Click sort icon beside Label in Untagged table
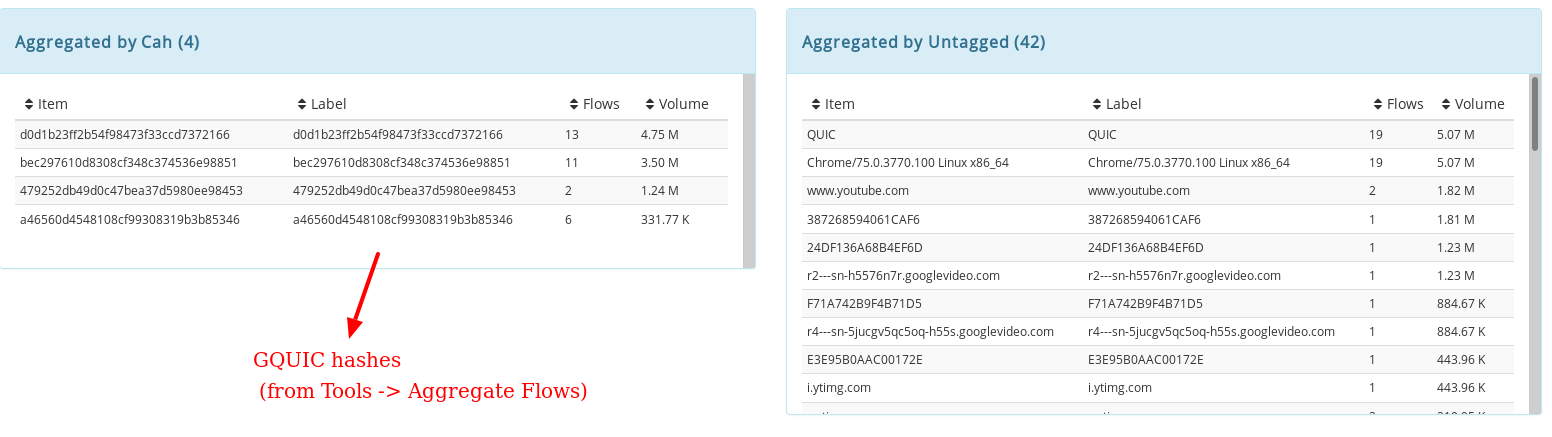 click(x=1096, y=104)
